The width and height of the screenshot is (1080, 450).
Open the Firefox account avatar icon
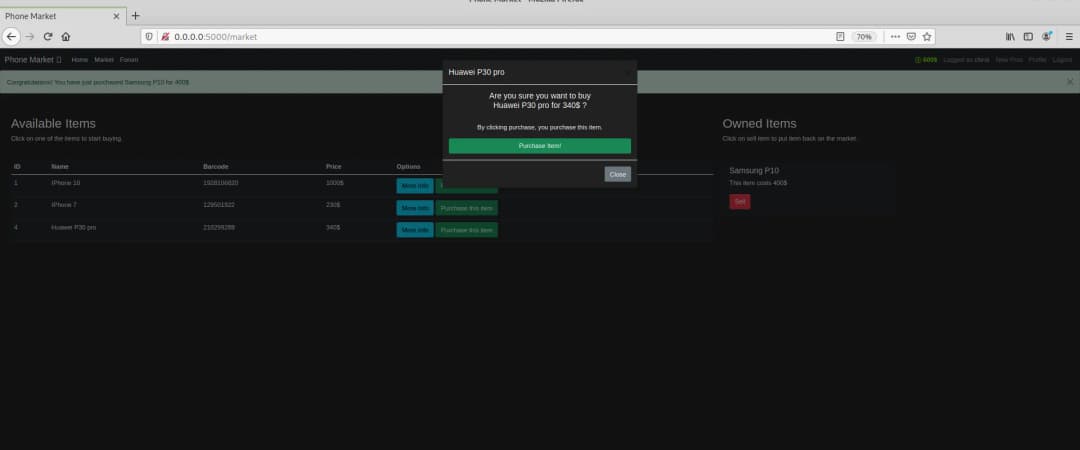coord(1047,37)
